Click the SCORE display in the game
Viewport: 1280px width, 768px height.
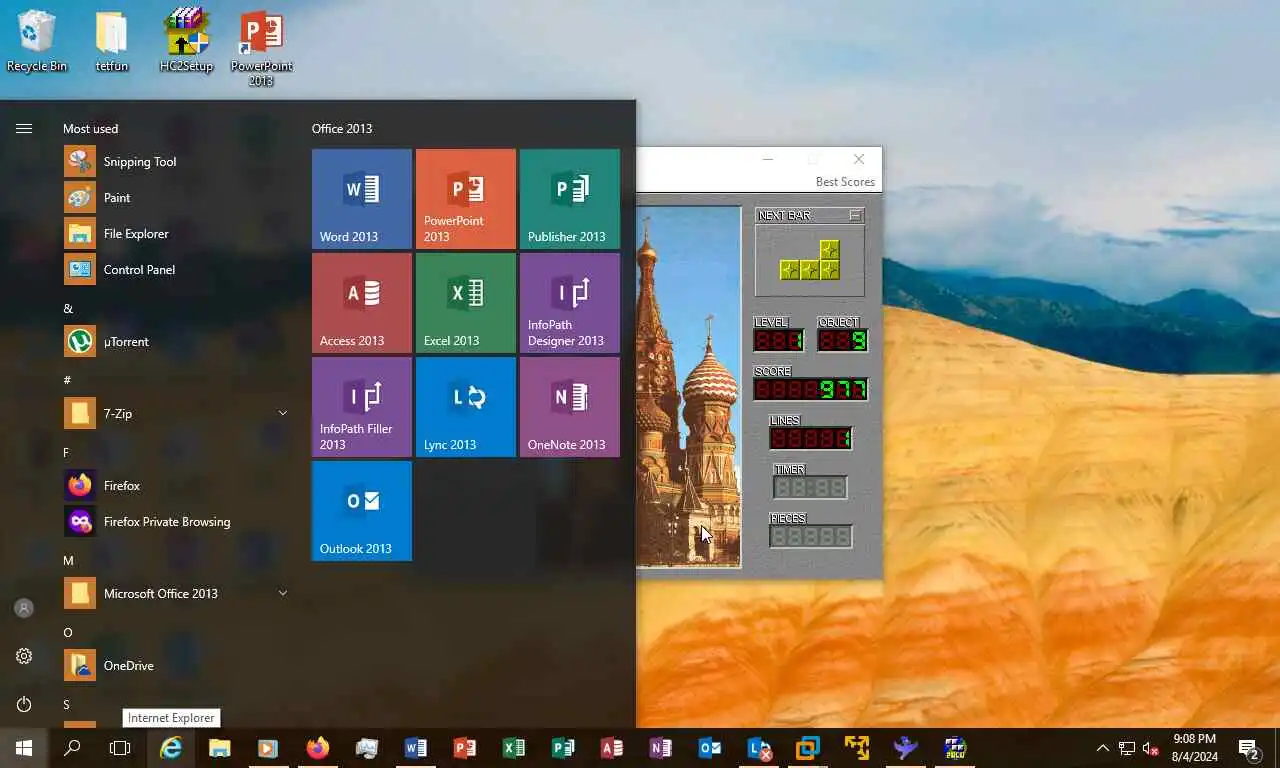(811, 389)
